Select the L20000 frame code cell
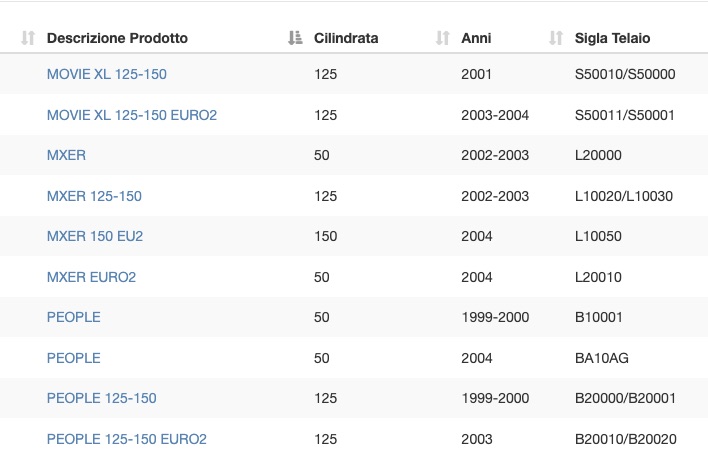708x467 pixels. point(598,155)
